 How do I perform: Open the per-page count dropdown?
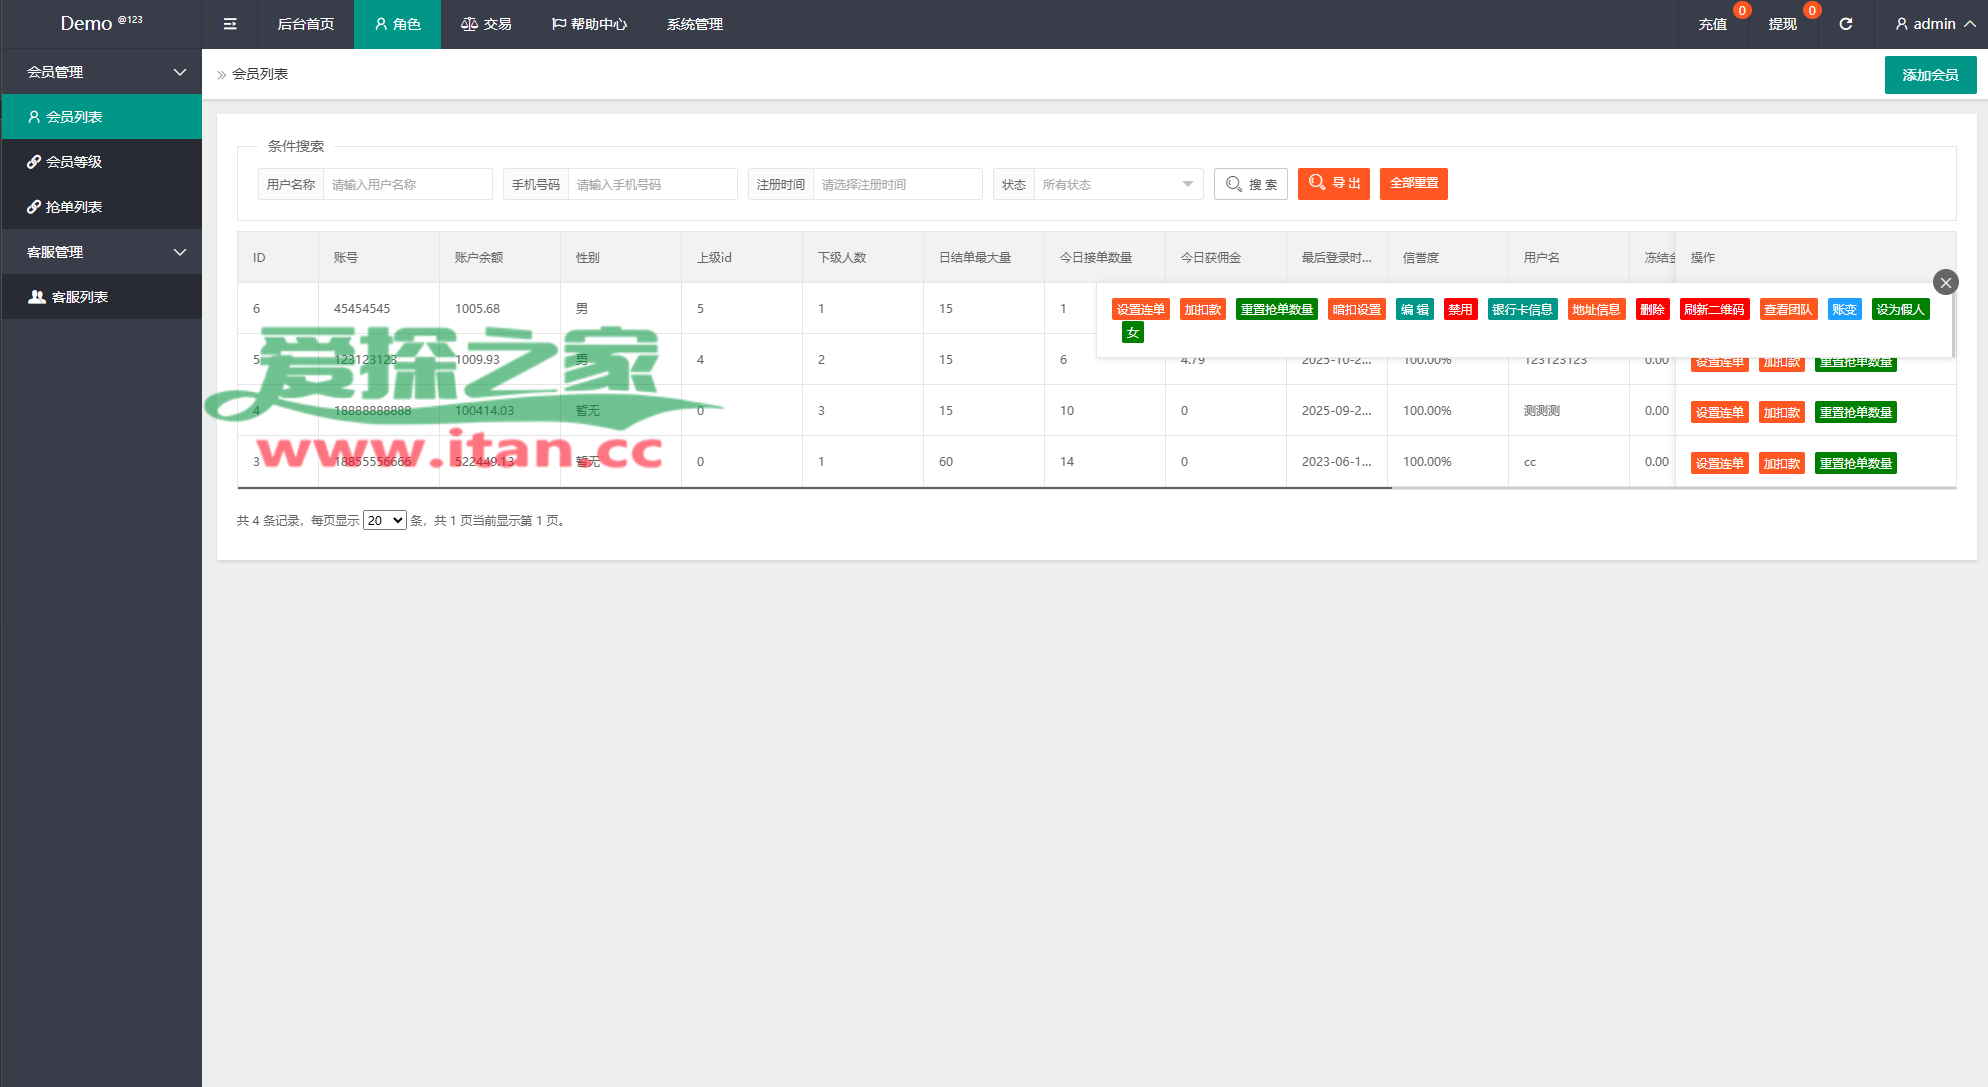tap(384, 520)
